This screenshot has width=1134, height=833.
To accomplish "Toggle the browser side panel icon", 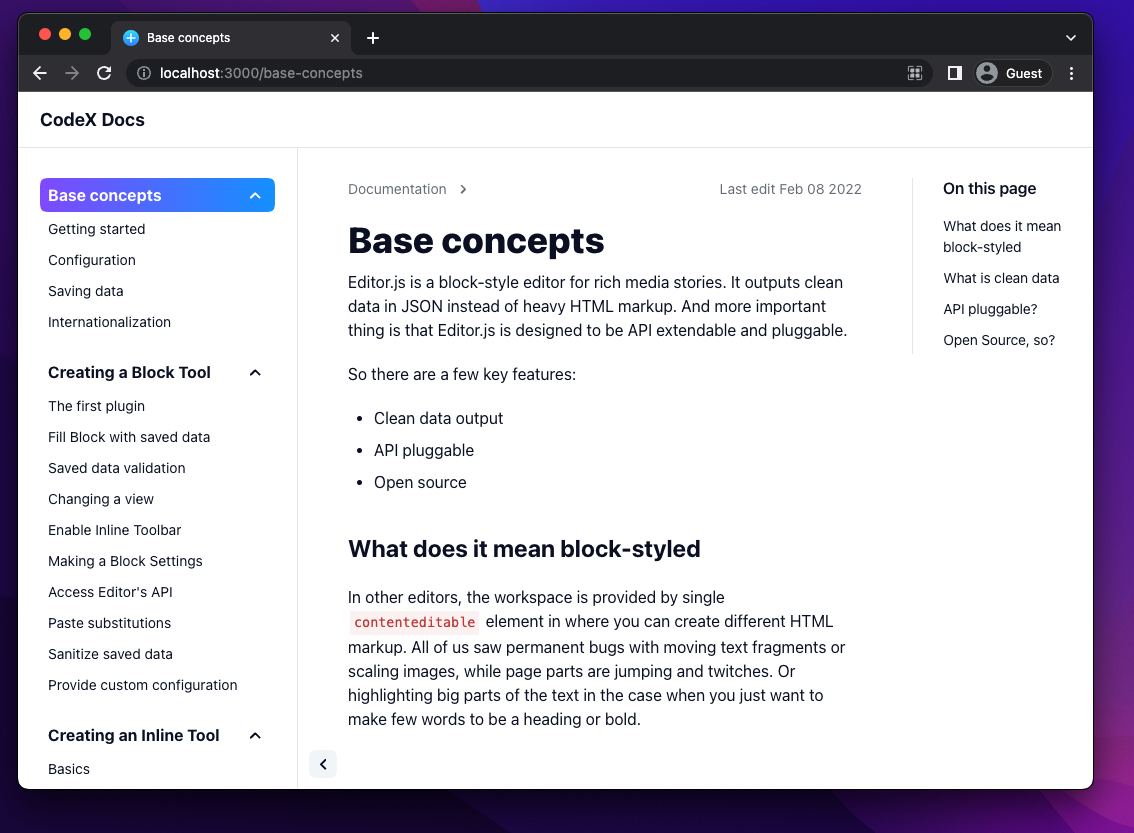I will 955,73.
